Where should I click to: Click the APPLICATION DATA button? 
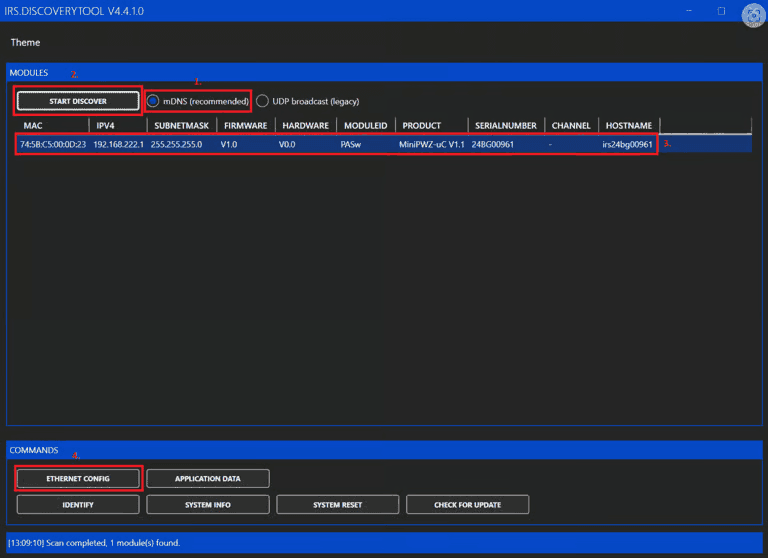208,479
